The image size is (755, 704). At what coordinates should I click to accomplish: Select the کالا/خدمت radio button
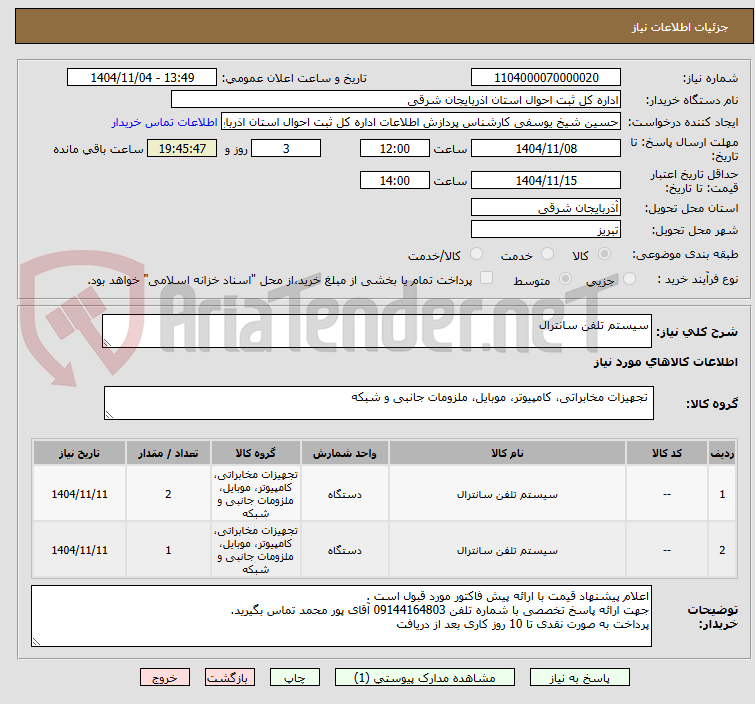[x=476, y=254]
